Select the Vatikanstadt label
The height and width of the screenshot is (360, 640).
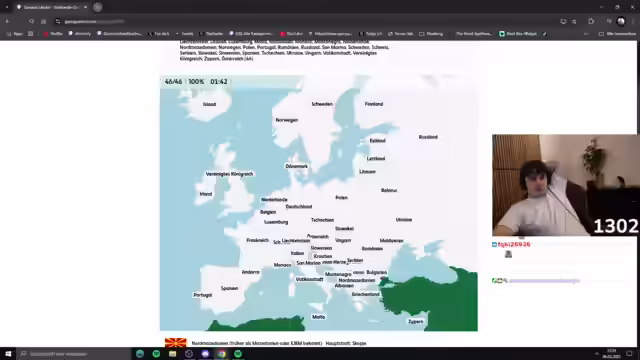coord(309,279)
